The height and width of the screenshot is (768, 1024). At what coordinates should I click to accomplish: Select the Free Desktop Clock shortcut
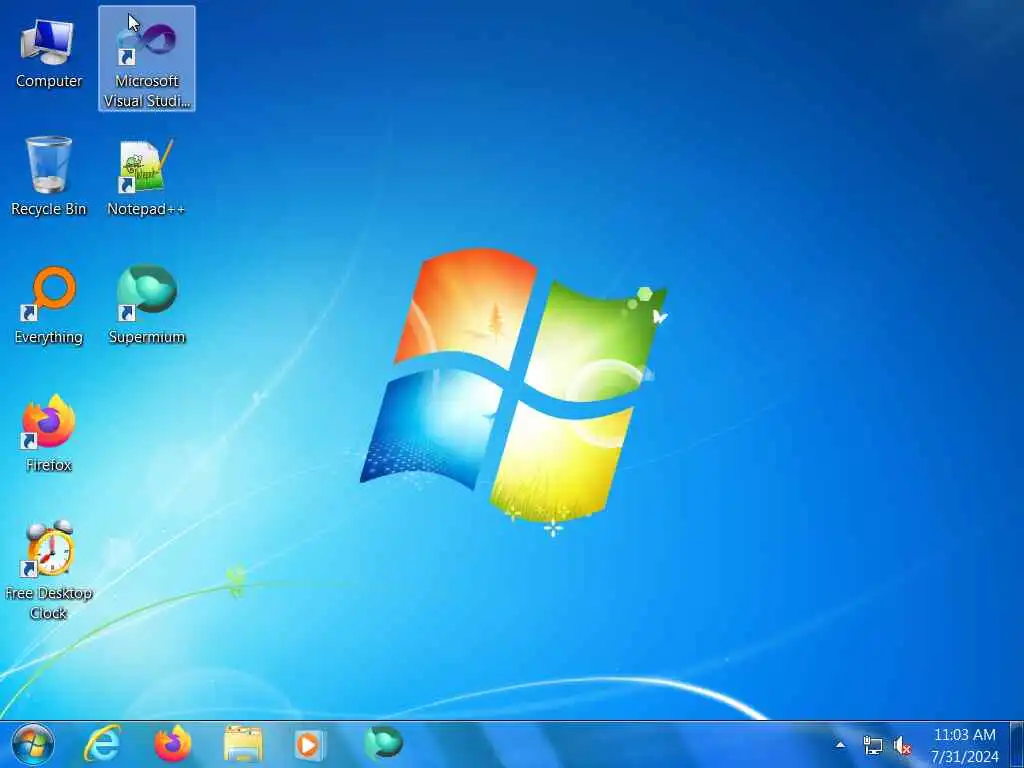point(49,570)
